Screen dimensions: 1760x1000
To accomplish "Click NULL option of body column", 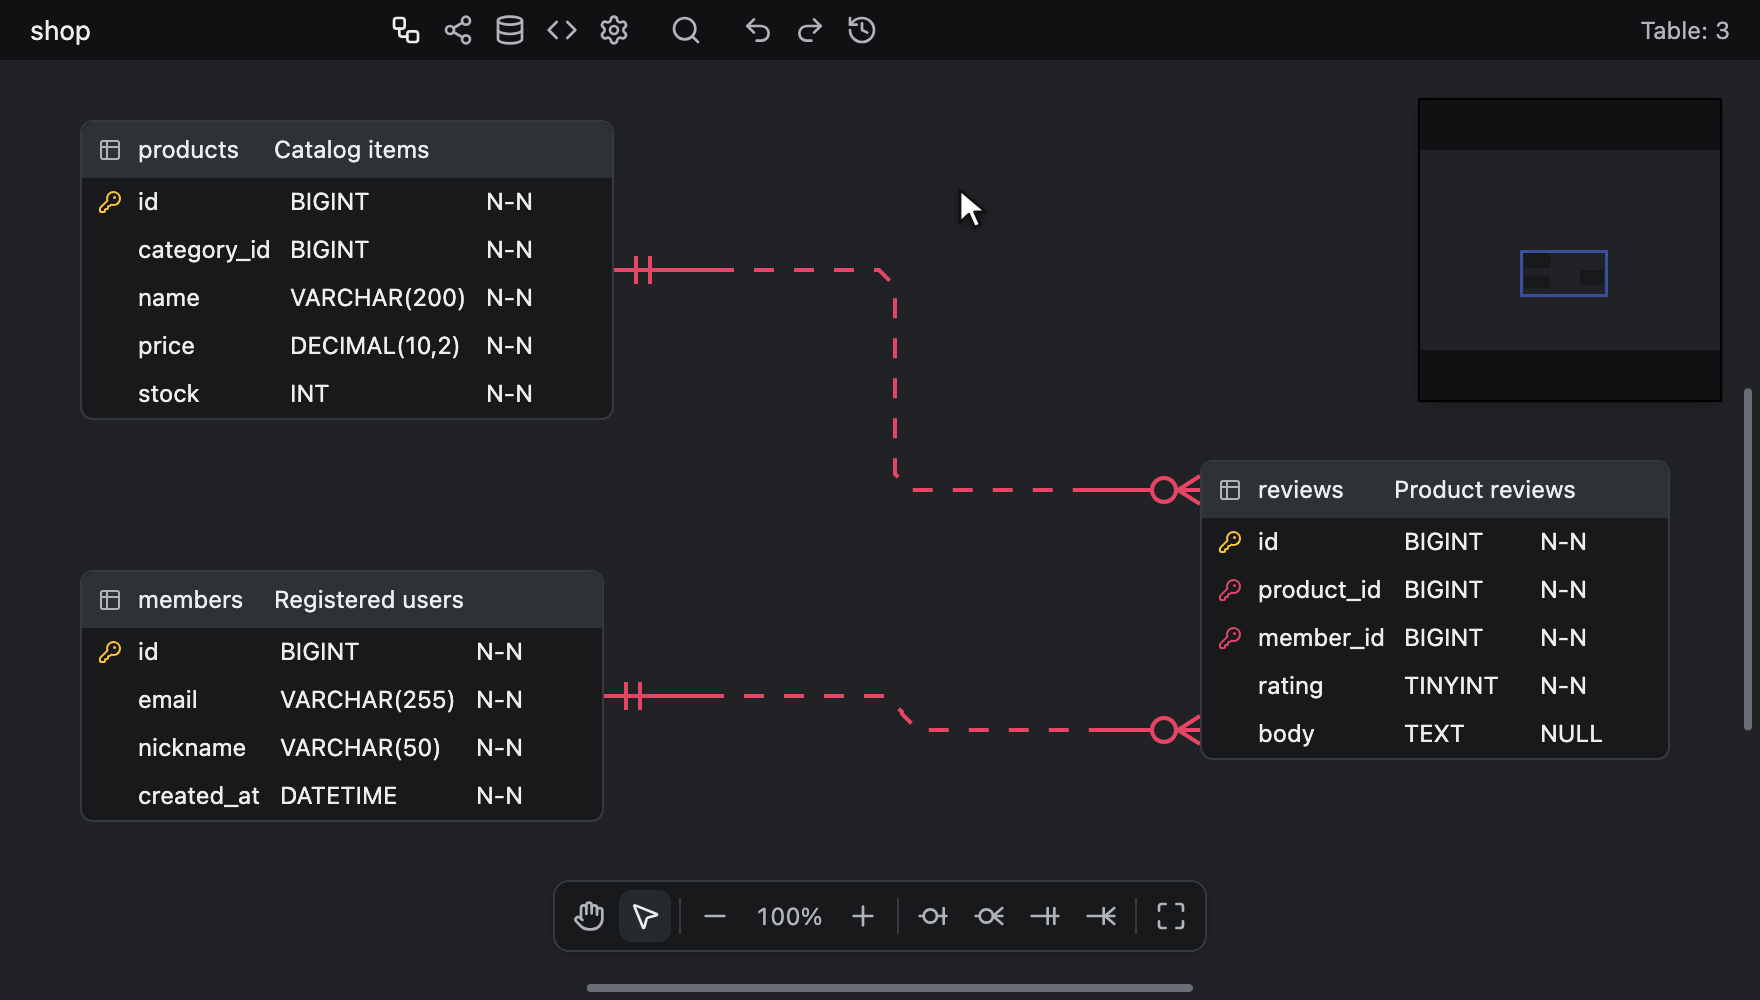I will pos(1571,734).
